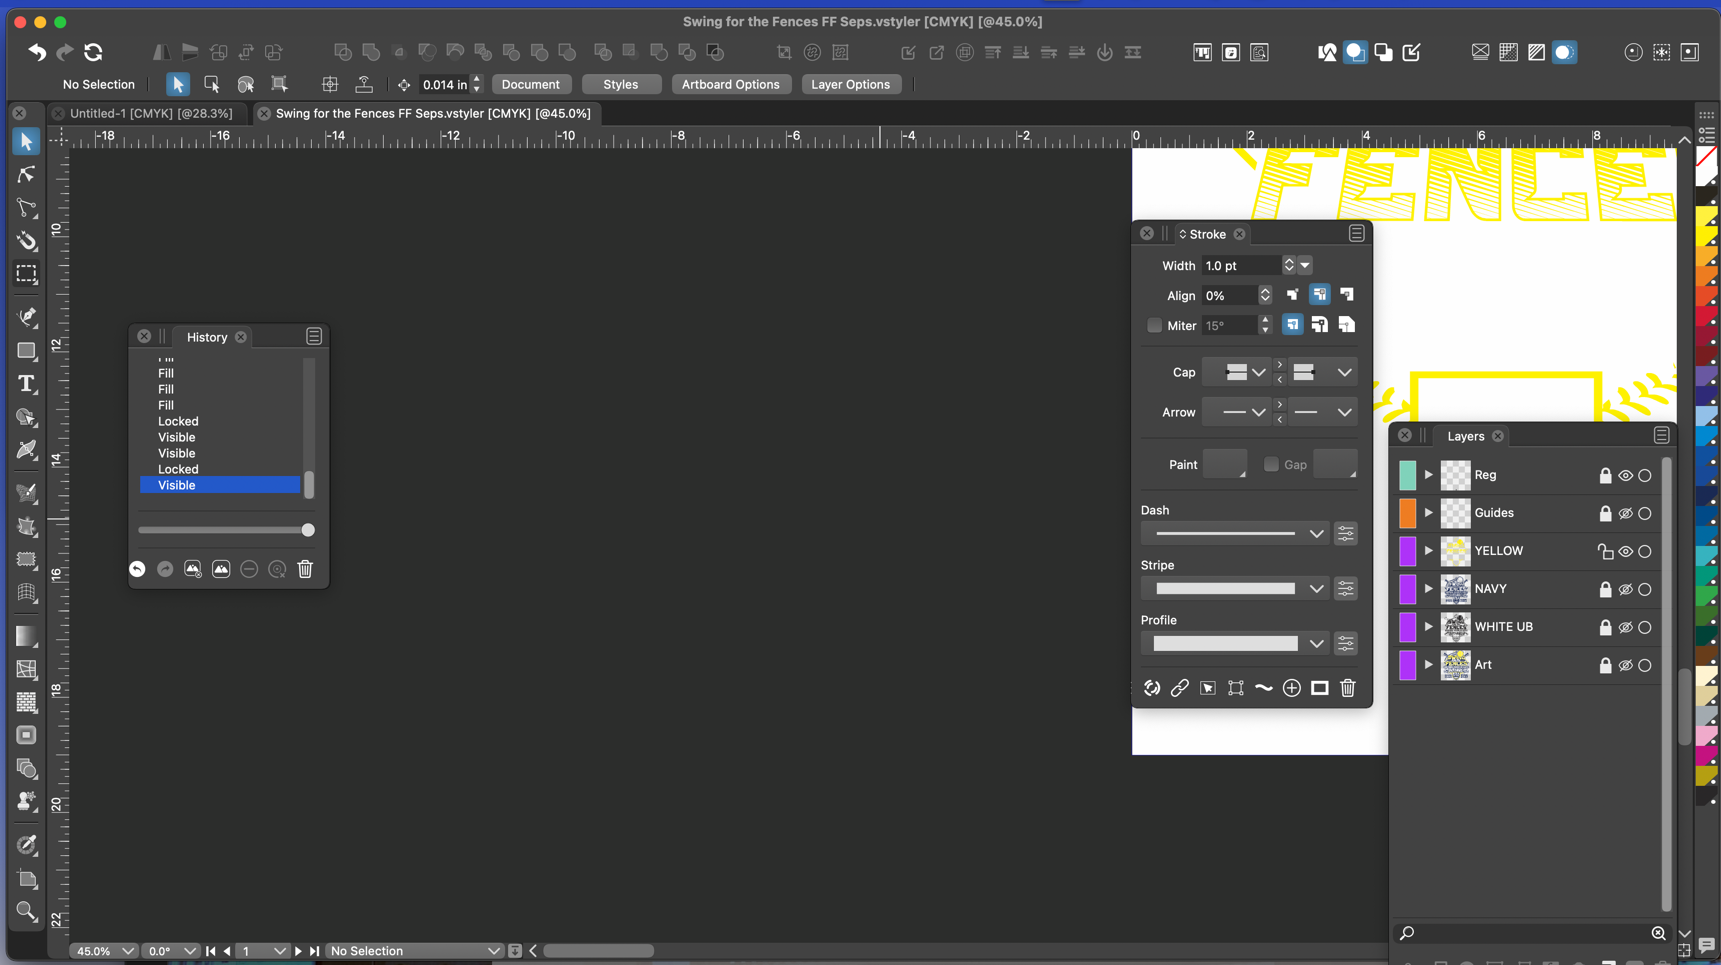Enable the Miter checkbox in the Stroke panel
The width and height of the screenshot is (1721, 965).
[x=1154, y=325]
